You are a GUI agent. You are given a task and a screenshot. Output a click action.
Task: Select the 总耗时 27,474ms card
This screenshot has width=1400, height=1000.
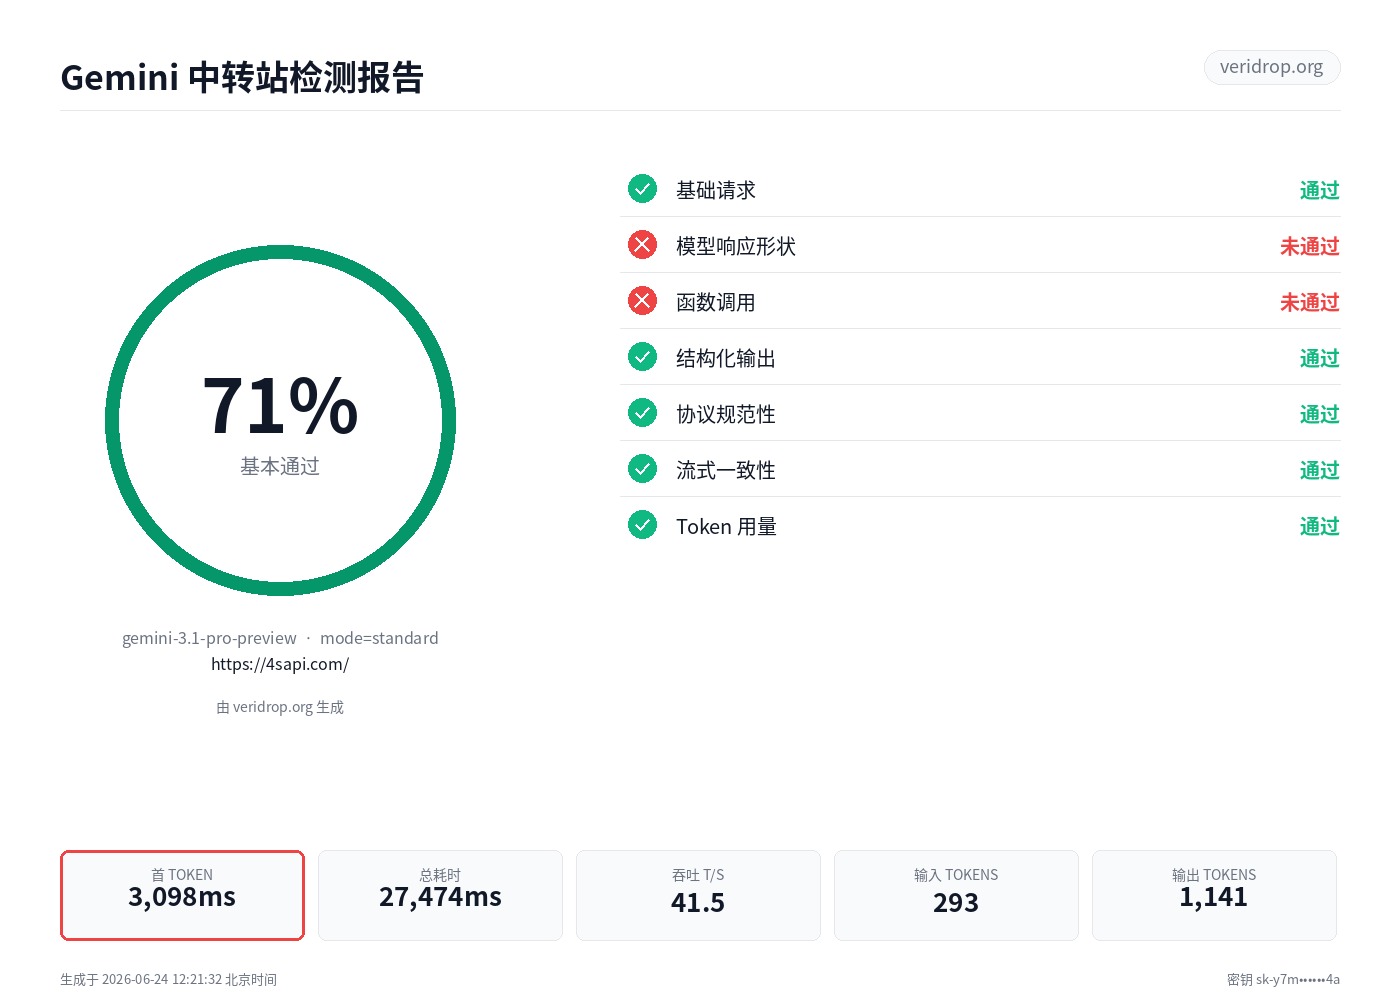440,895
